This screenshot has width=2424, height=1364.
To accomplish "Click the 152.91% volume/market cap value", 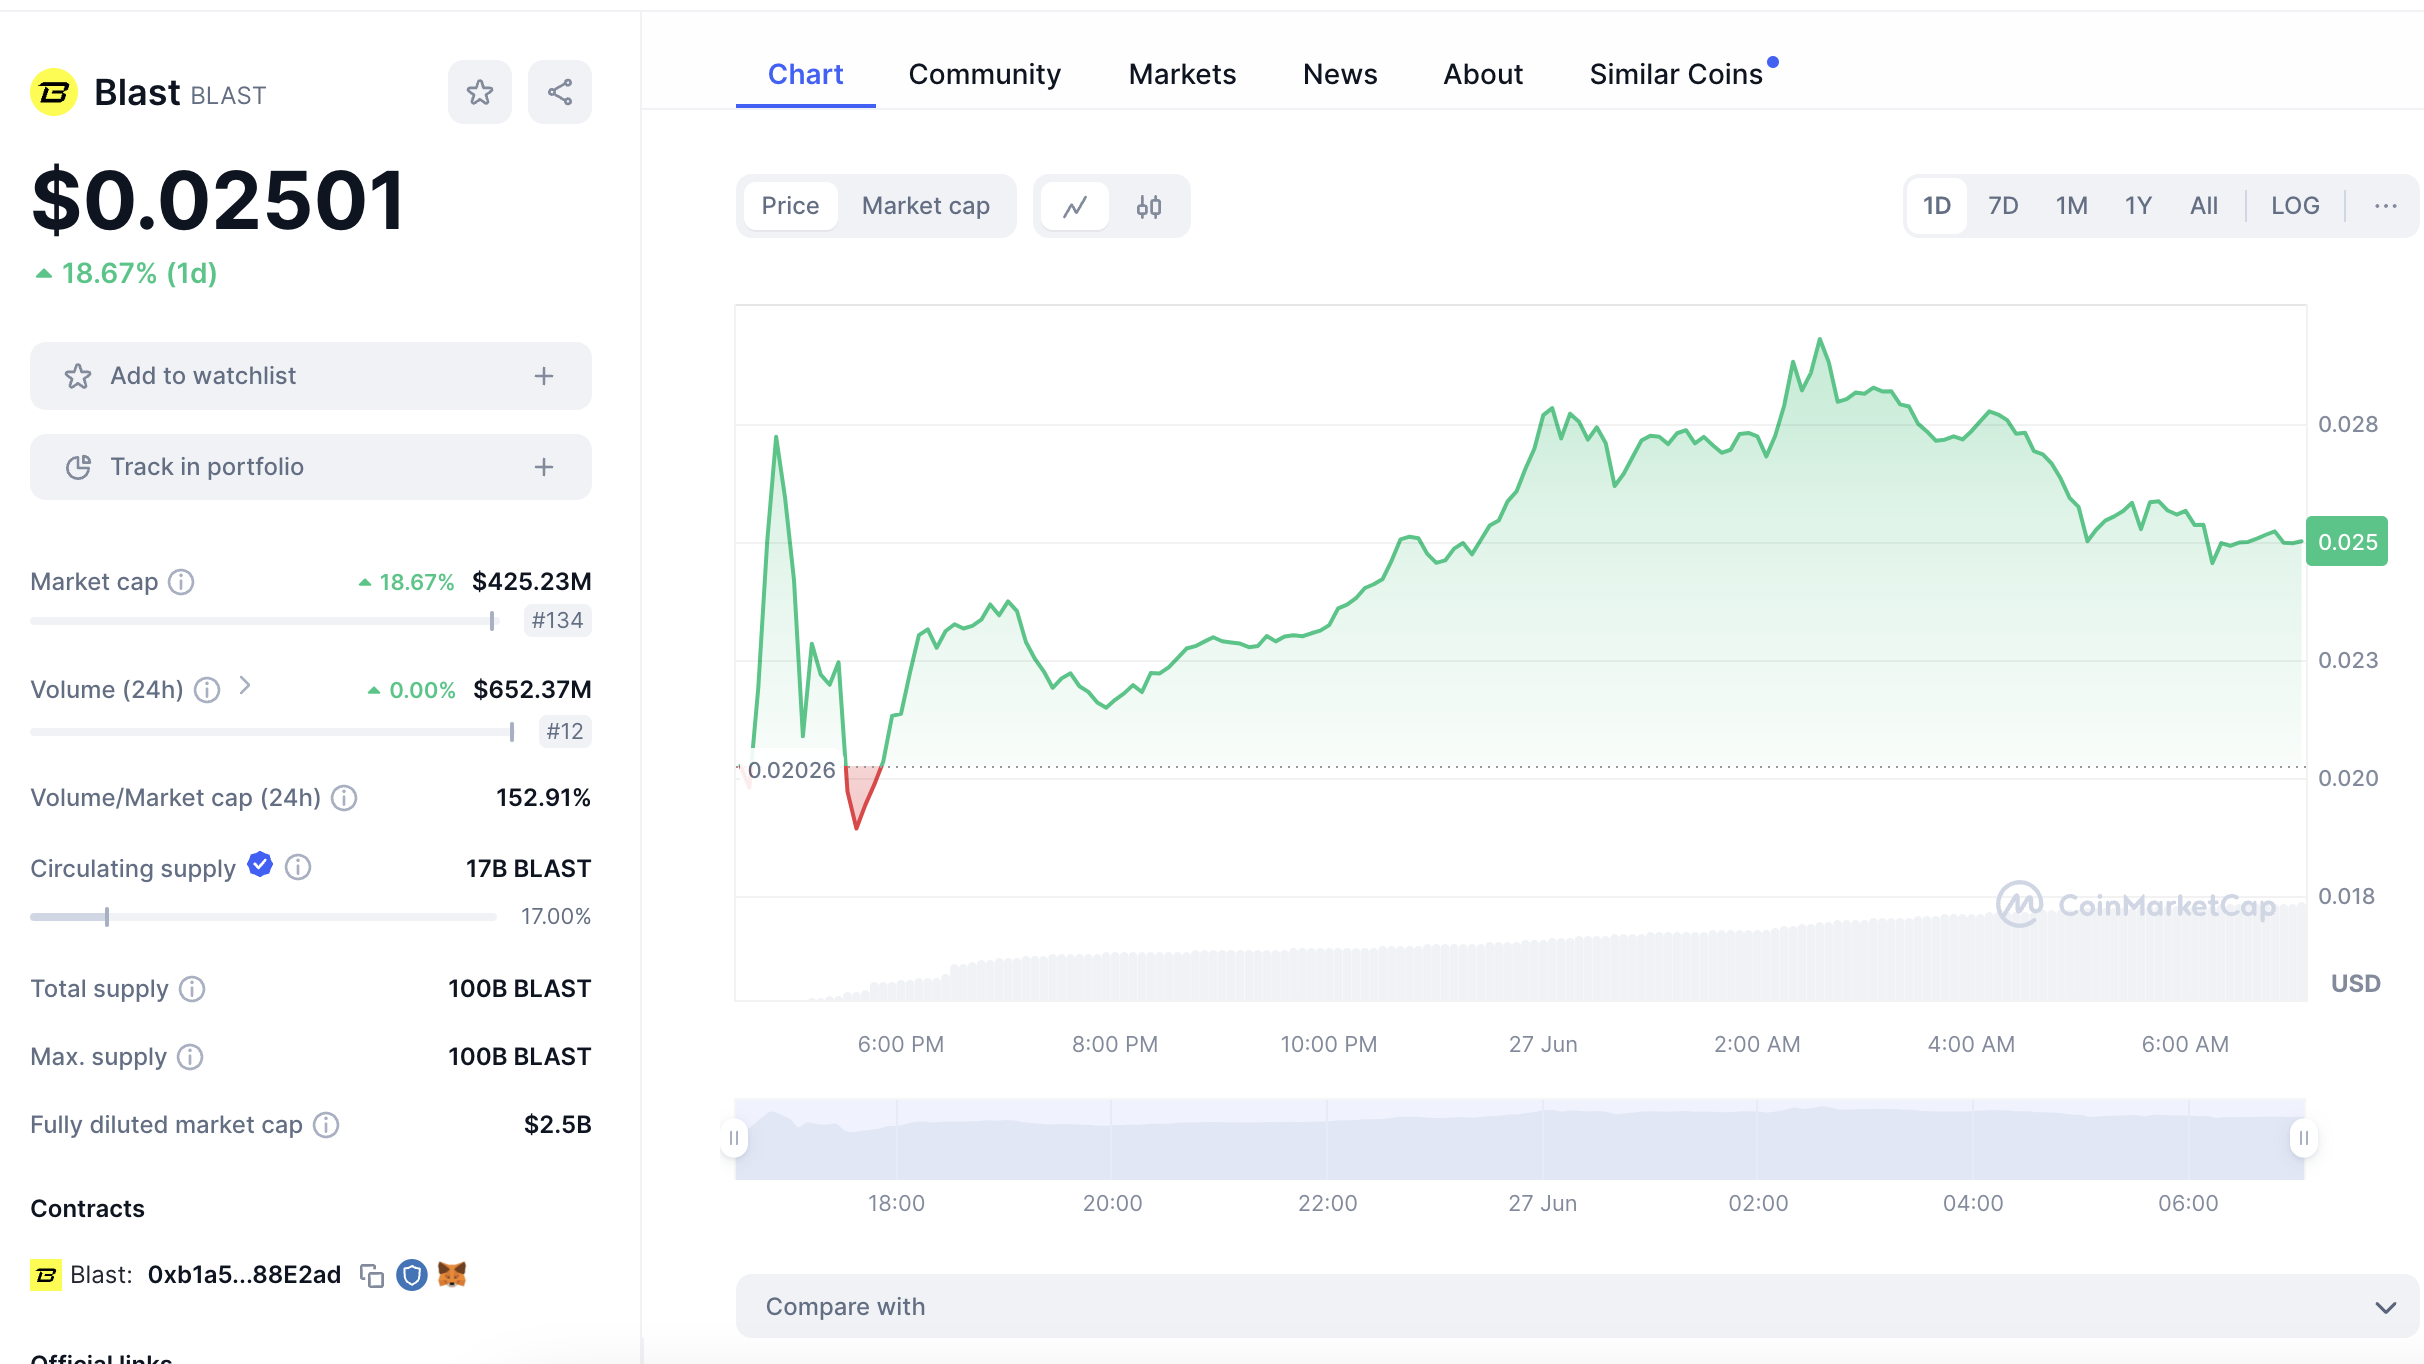I will coord(543,798).
